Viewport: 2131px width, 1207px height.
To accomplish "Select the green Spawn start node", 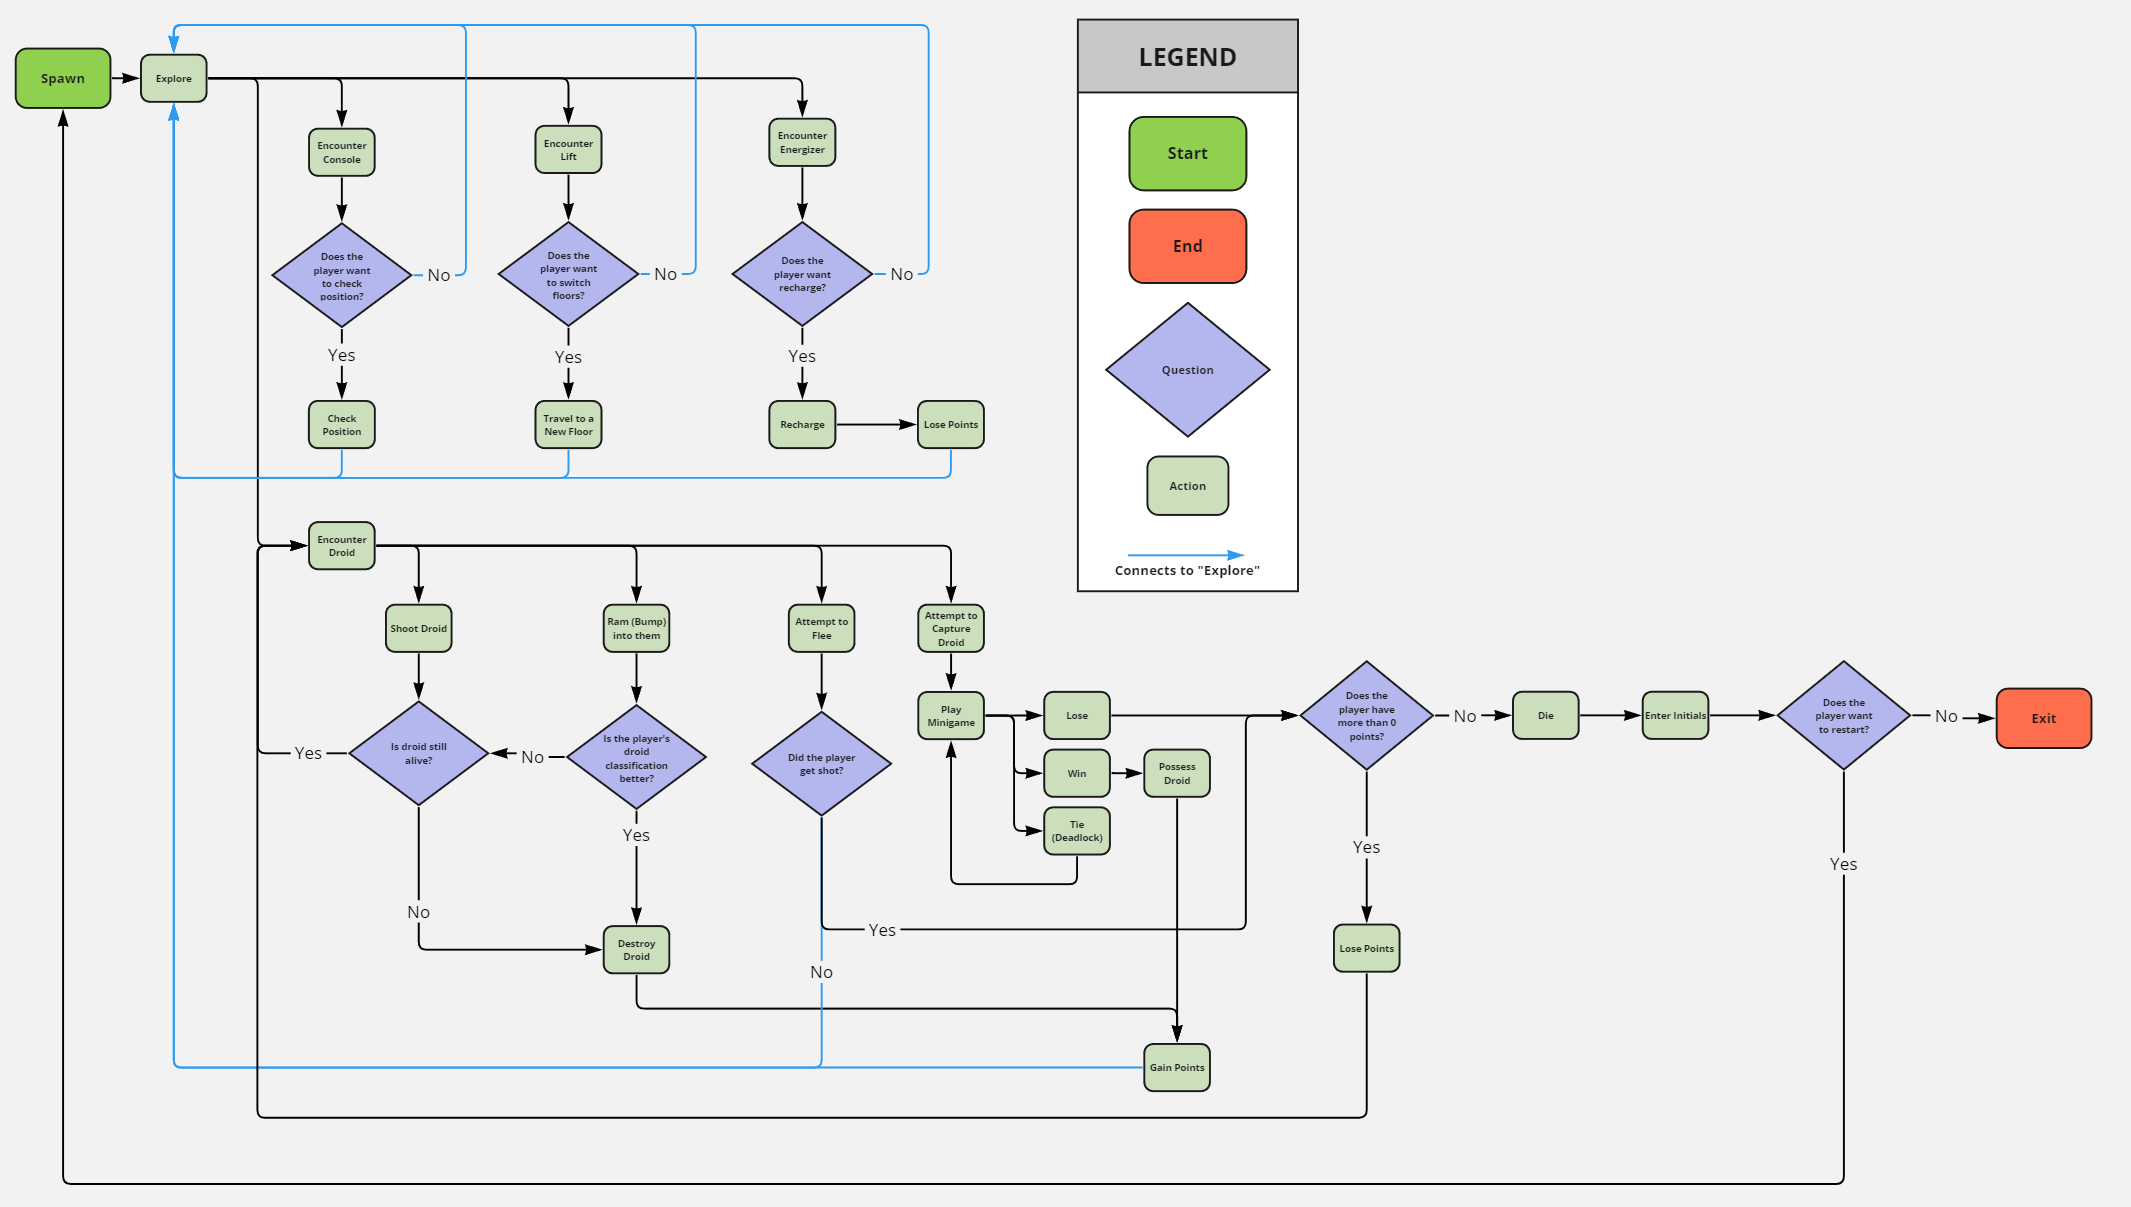I will (x=63, y=78).
